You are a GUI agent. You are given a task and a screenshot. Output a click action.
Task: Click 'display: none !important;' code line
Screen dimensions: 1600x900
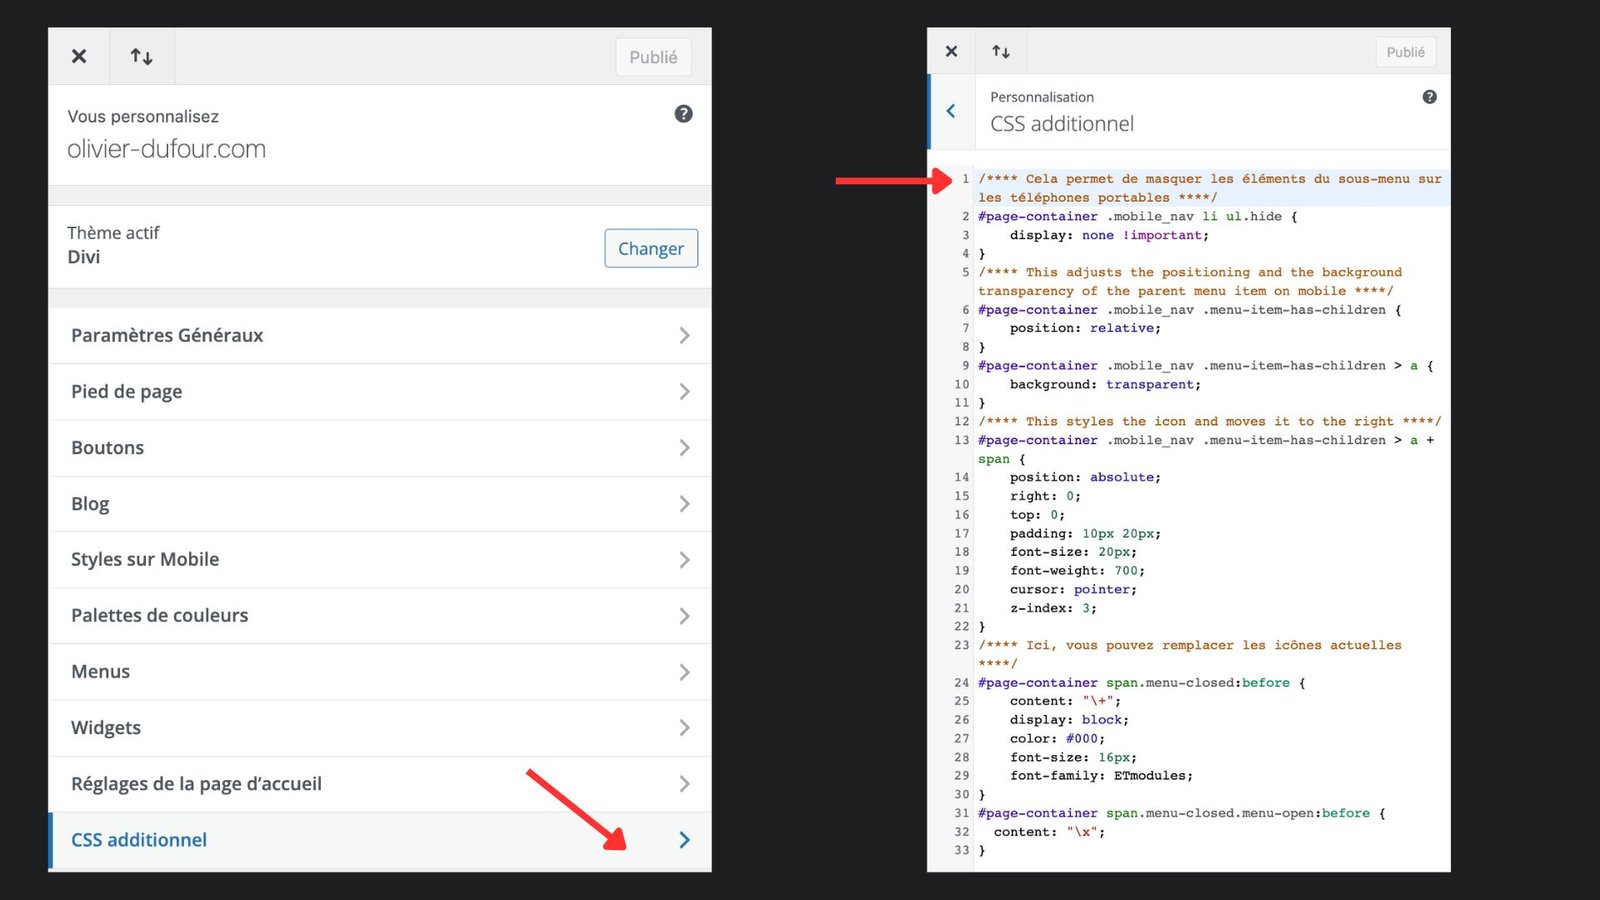tap(1109, 235)
